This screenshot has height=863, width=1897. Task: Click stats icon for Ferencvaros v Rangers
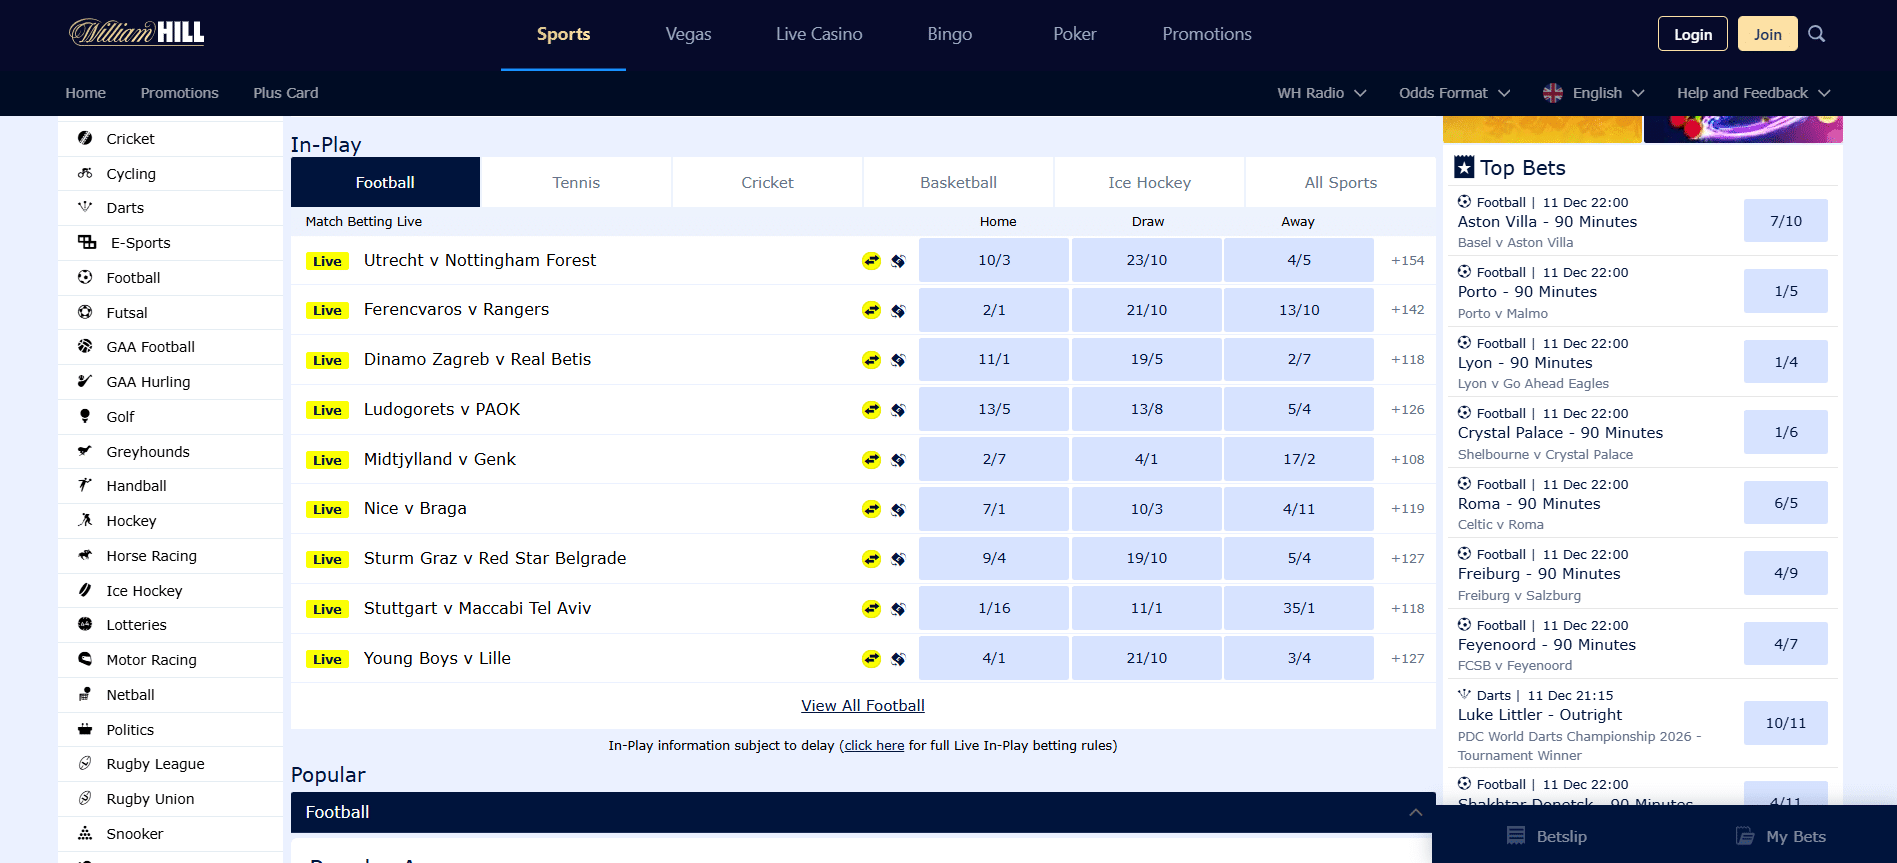[x=898, y=311]
